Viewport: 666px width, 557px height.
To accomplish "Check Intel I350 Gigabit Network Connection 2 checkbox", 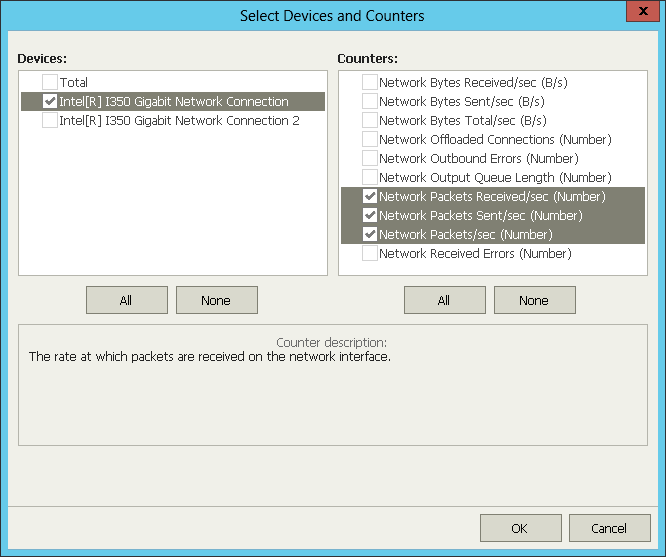I will (x=50, y=120).
